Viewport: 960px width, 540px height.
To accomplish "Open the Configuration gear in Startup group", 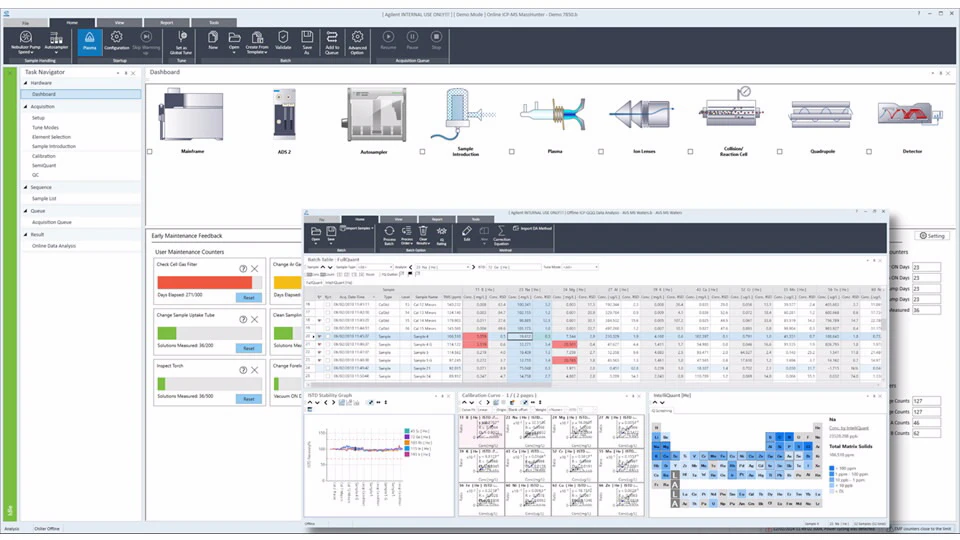I will 117,40.
